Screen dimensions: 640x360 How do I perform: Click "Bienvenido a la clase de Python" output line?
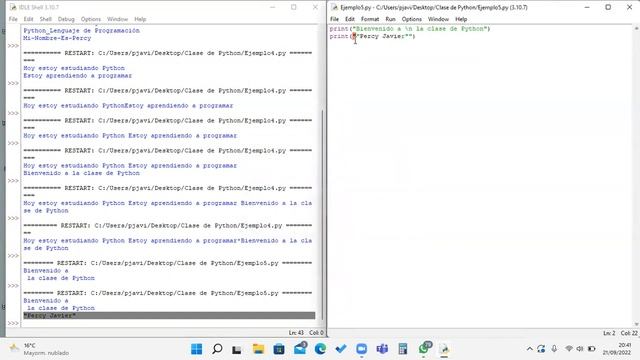click(81, 173)
